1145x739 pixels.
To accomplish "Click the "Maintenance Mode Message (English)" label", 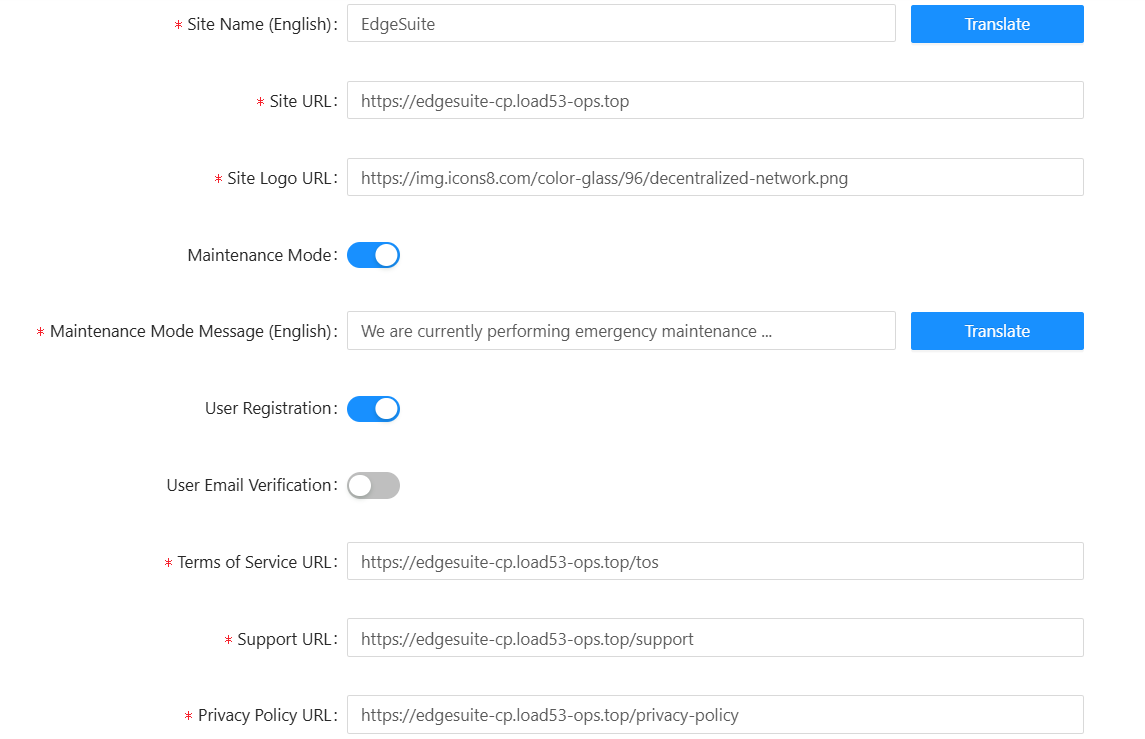I will coord(190,331).
